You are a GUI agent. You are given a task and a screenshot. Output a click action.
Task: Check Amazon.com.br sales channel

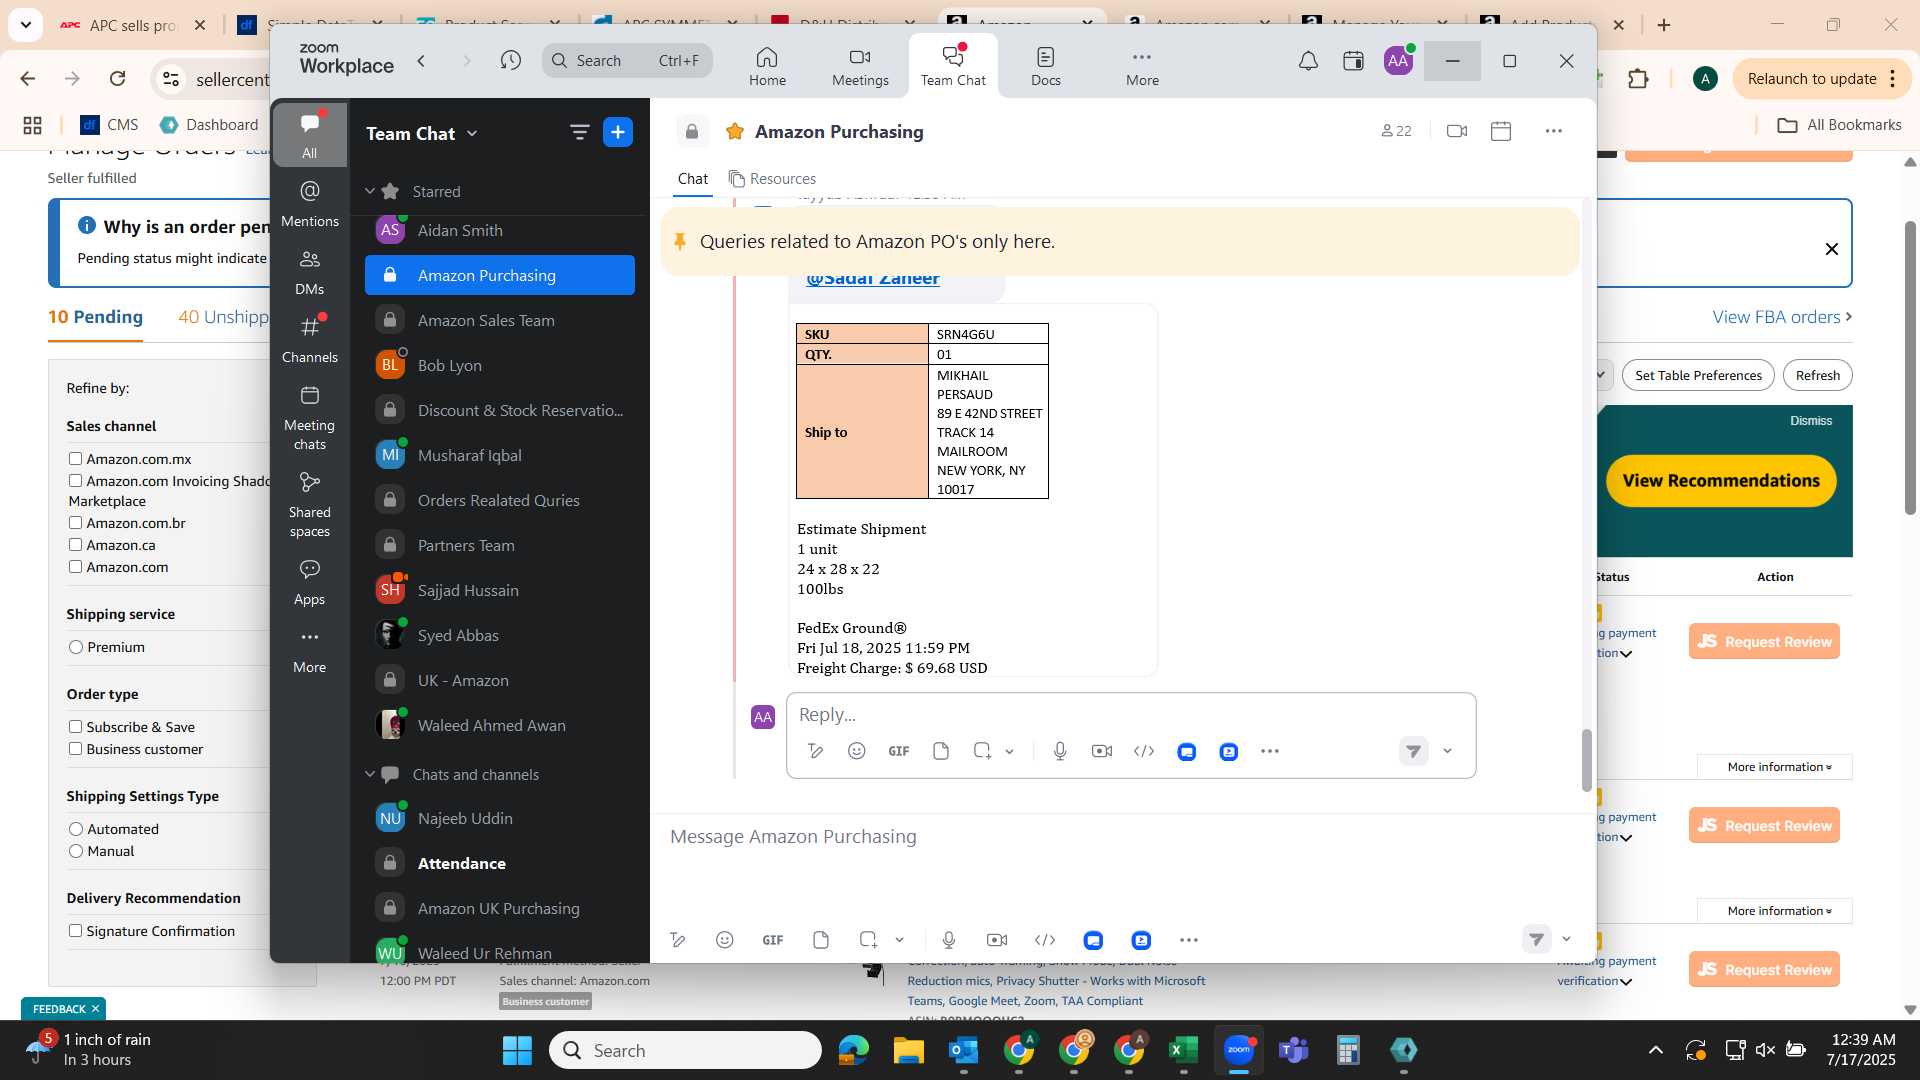pyautogui.click(x=75, y=523)
